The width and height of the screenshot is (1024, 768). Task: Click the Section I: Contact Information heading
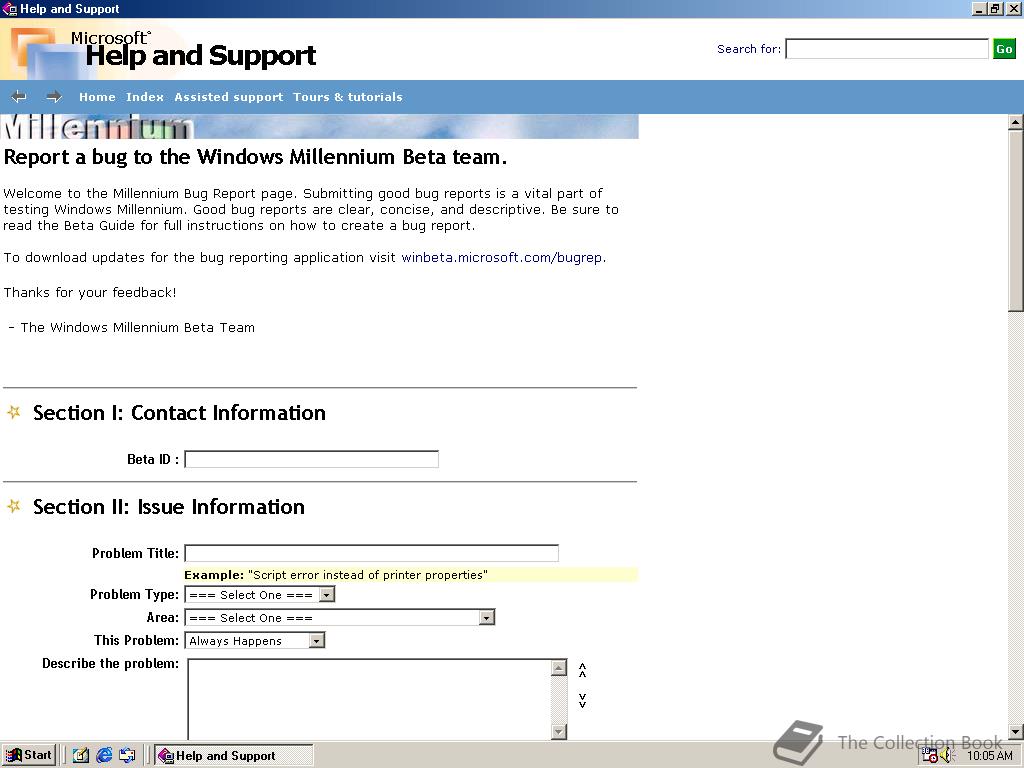(x=179, y=413)
